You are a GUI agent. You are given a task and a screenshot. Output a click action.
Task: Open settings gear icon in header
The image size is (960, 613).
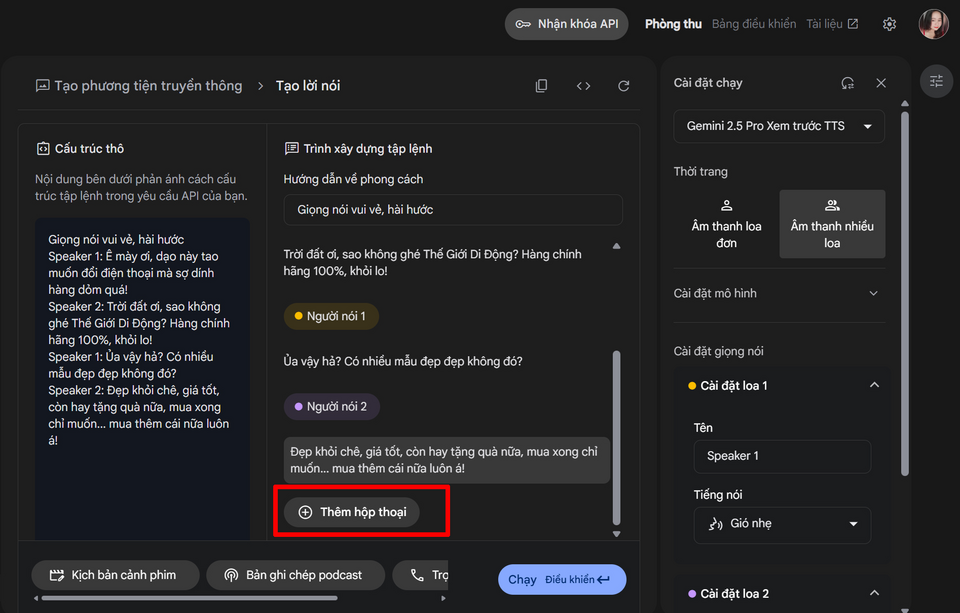coord(889,24)
